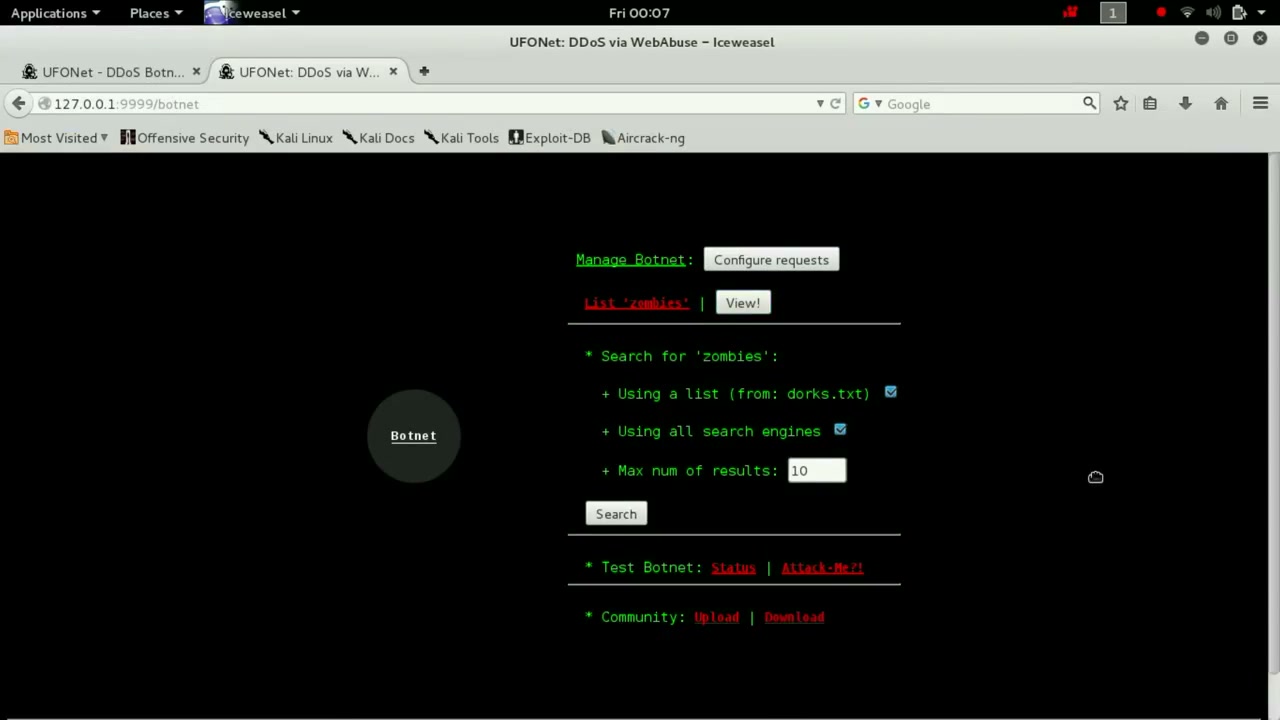The image size is (1280, 720).
Task: Open a new tab with the plus icon
Action: [x=424, y=72]
